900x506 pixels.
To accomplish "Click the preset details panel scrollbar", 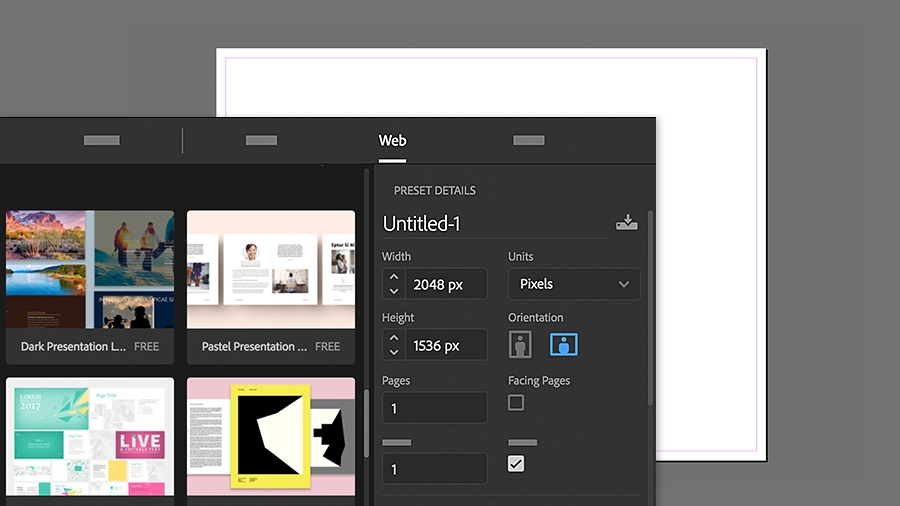I will (x=650, y=309).
